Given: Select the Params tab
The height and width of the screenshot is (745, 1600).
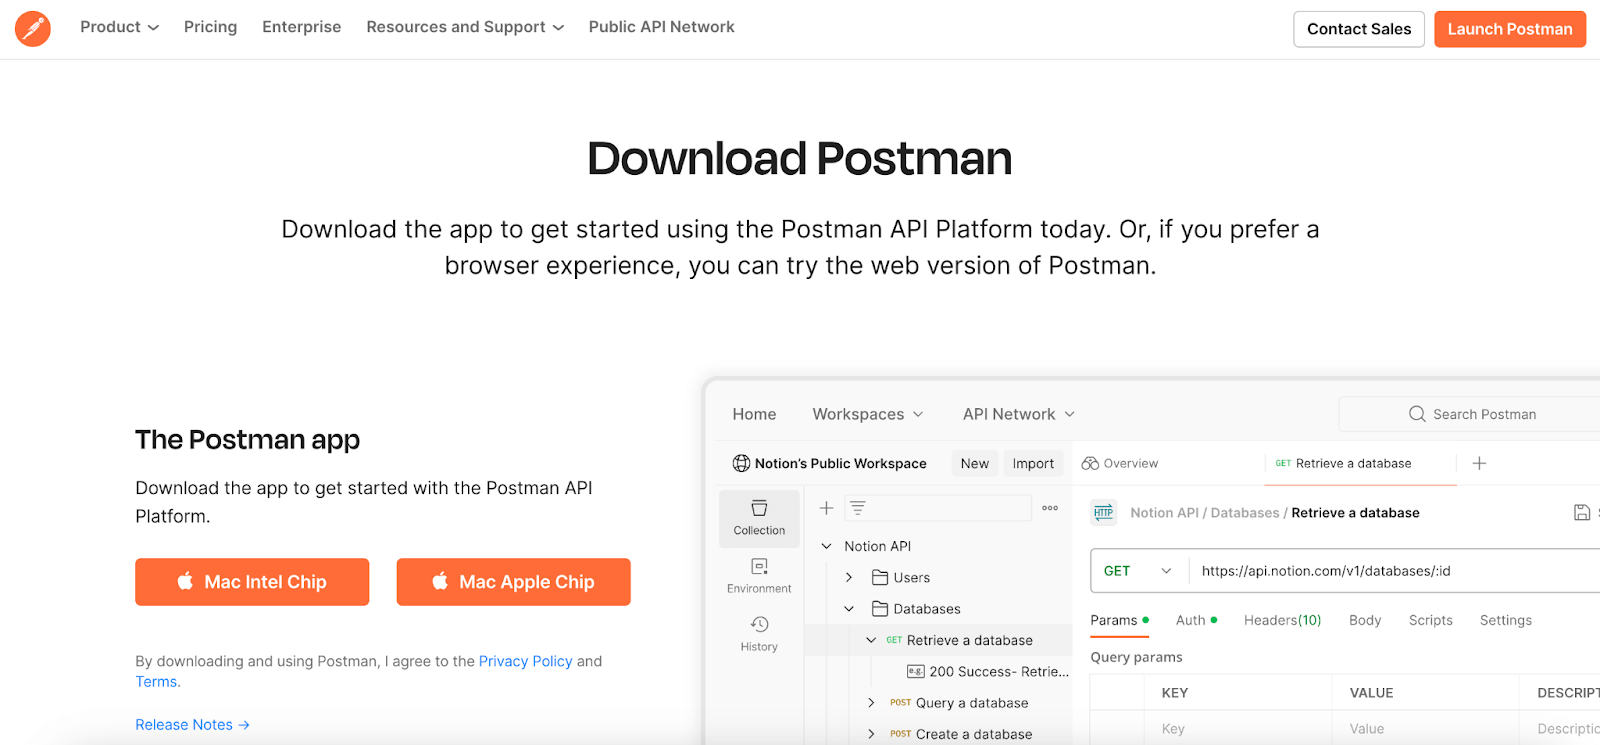Looking at the screenshot, I should [1120, 620].
